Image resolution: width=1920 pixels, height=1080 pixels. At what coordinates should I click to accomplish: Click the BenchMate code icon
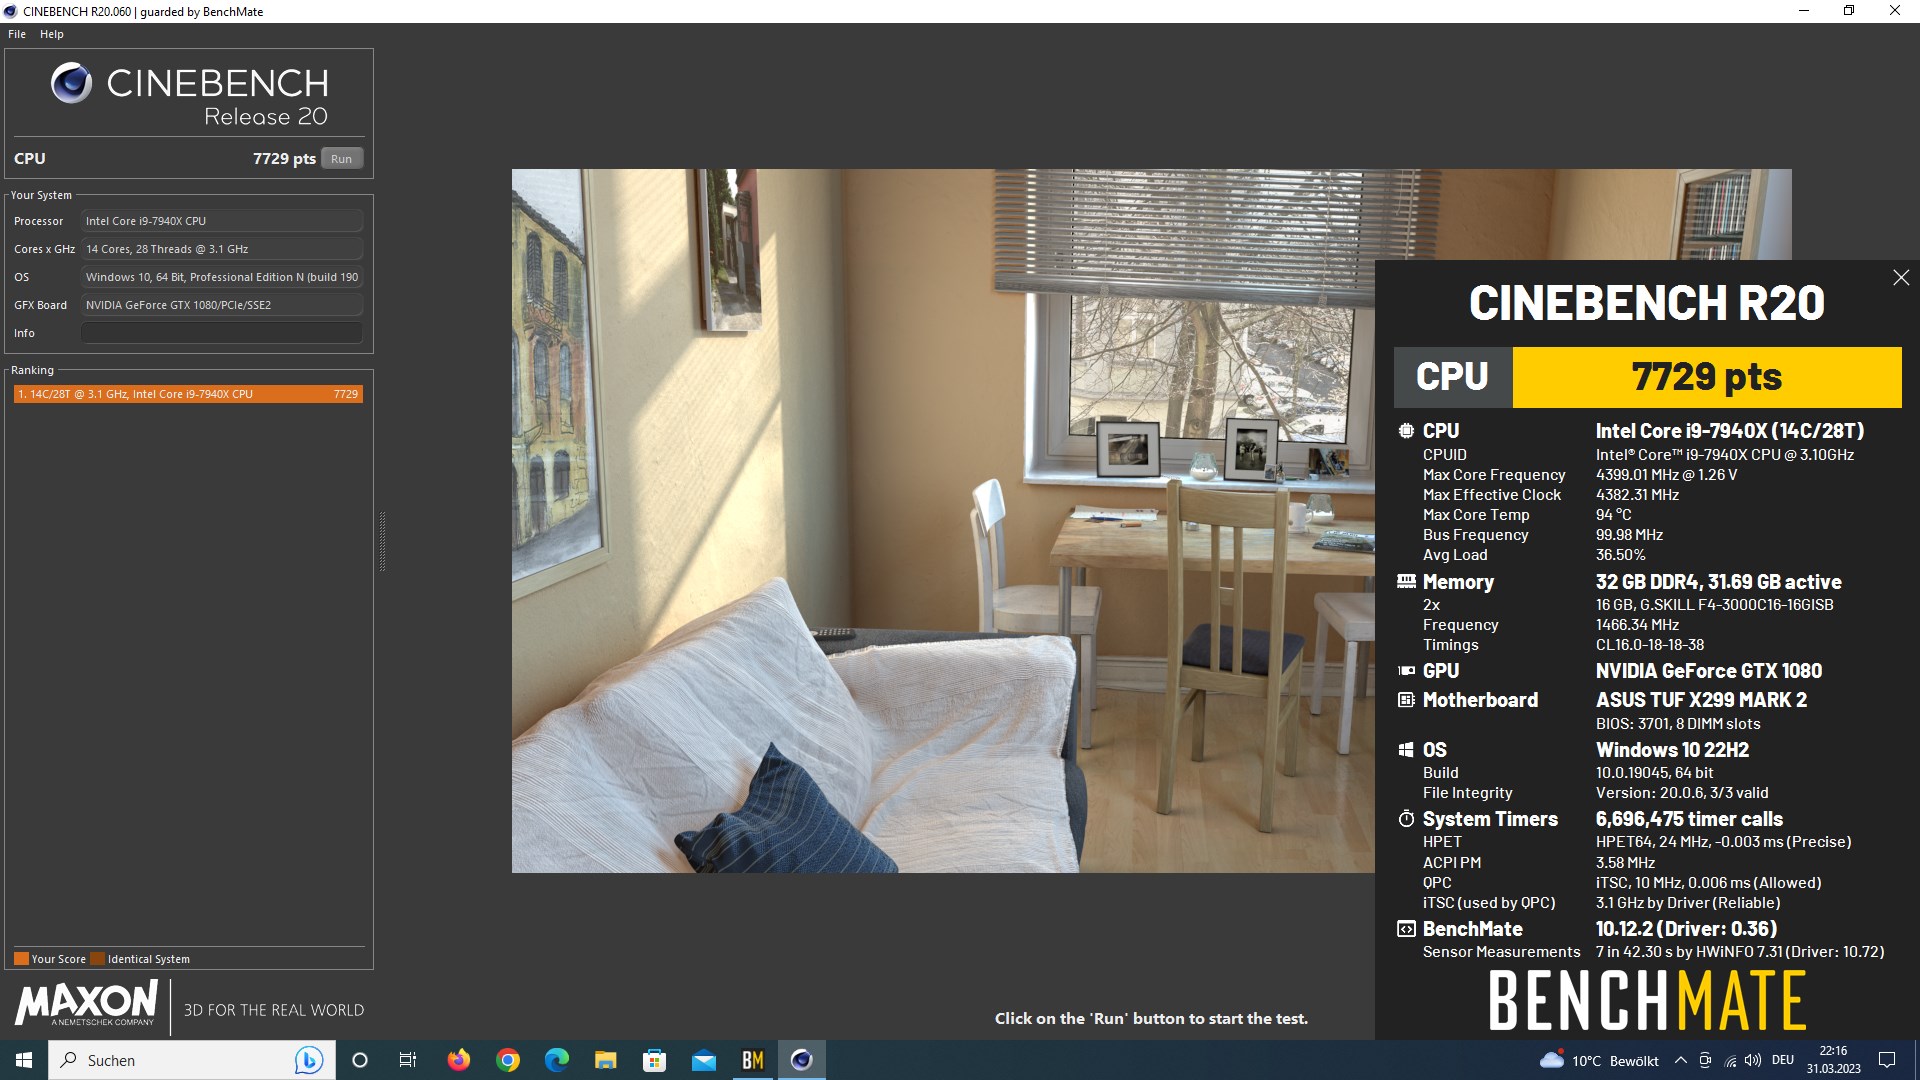tap(1406, 929)
